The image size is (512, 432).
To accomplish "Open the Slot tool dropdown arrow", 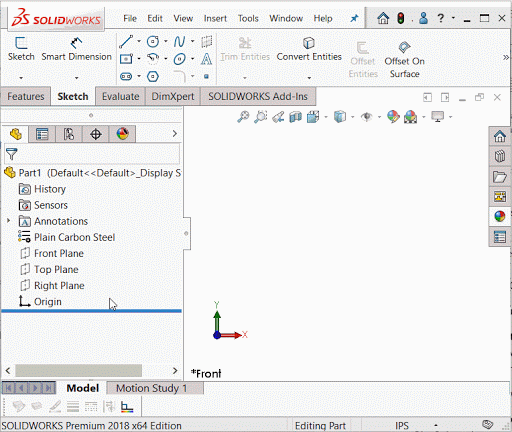I will click(139, 76).
